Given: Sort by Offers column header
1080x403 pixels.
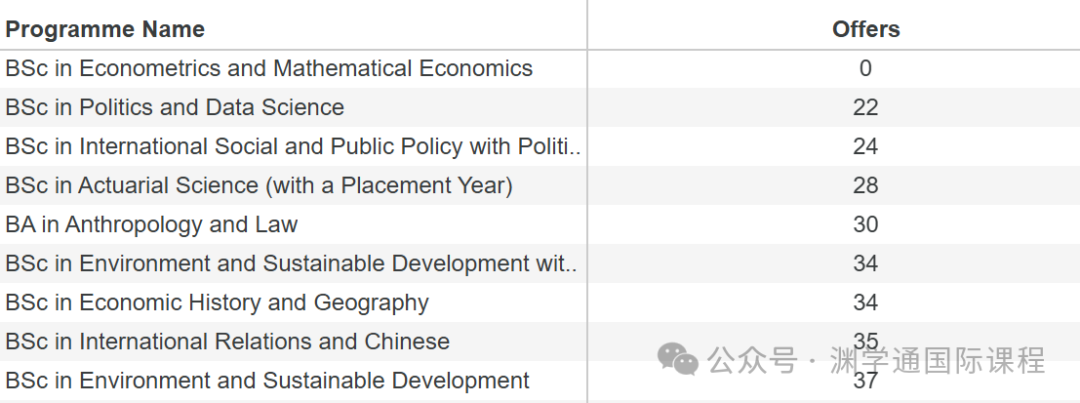Looking at the screenshot, I should click(866, 29).
